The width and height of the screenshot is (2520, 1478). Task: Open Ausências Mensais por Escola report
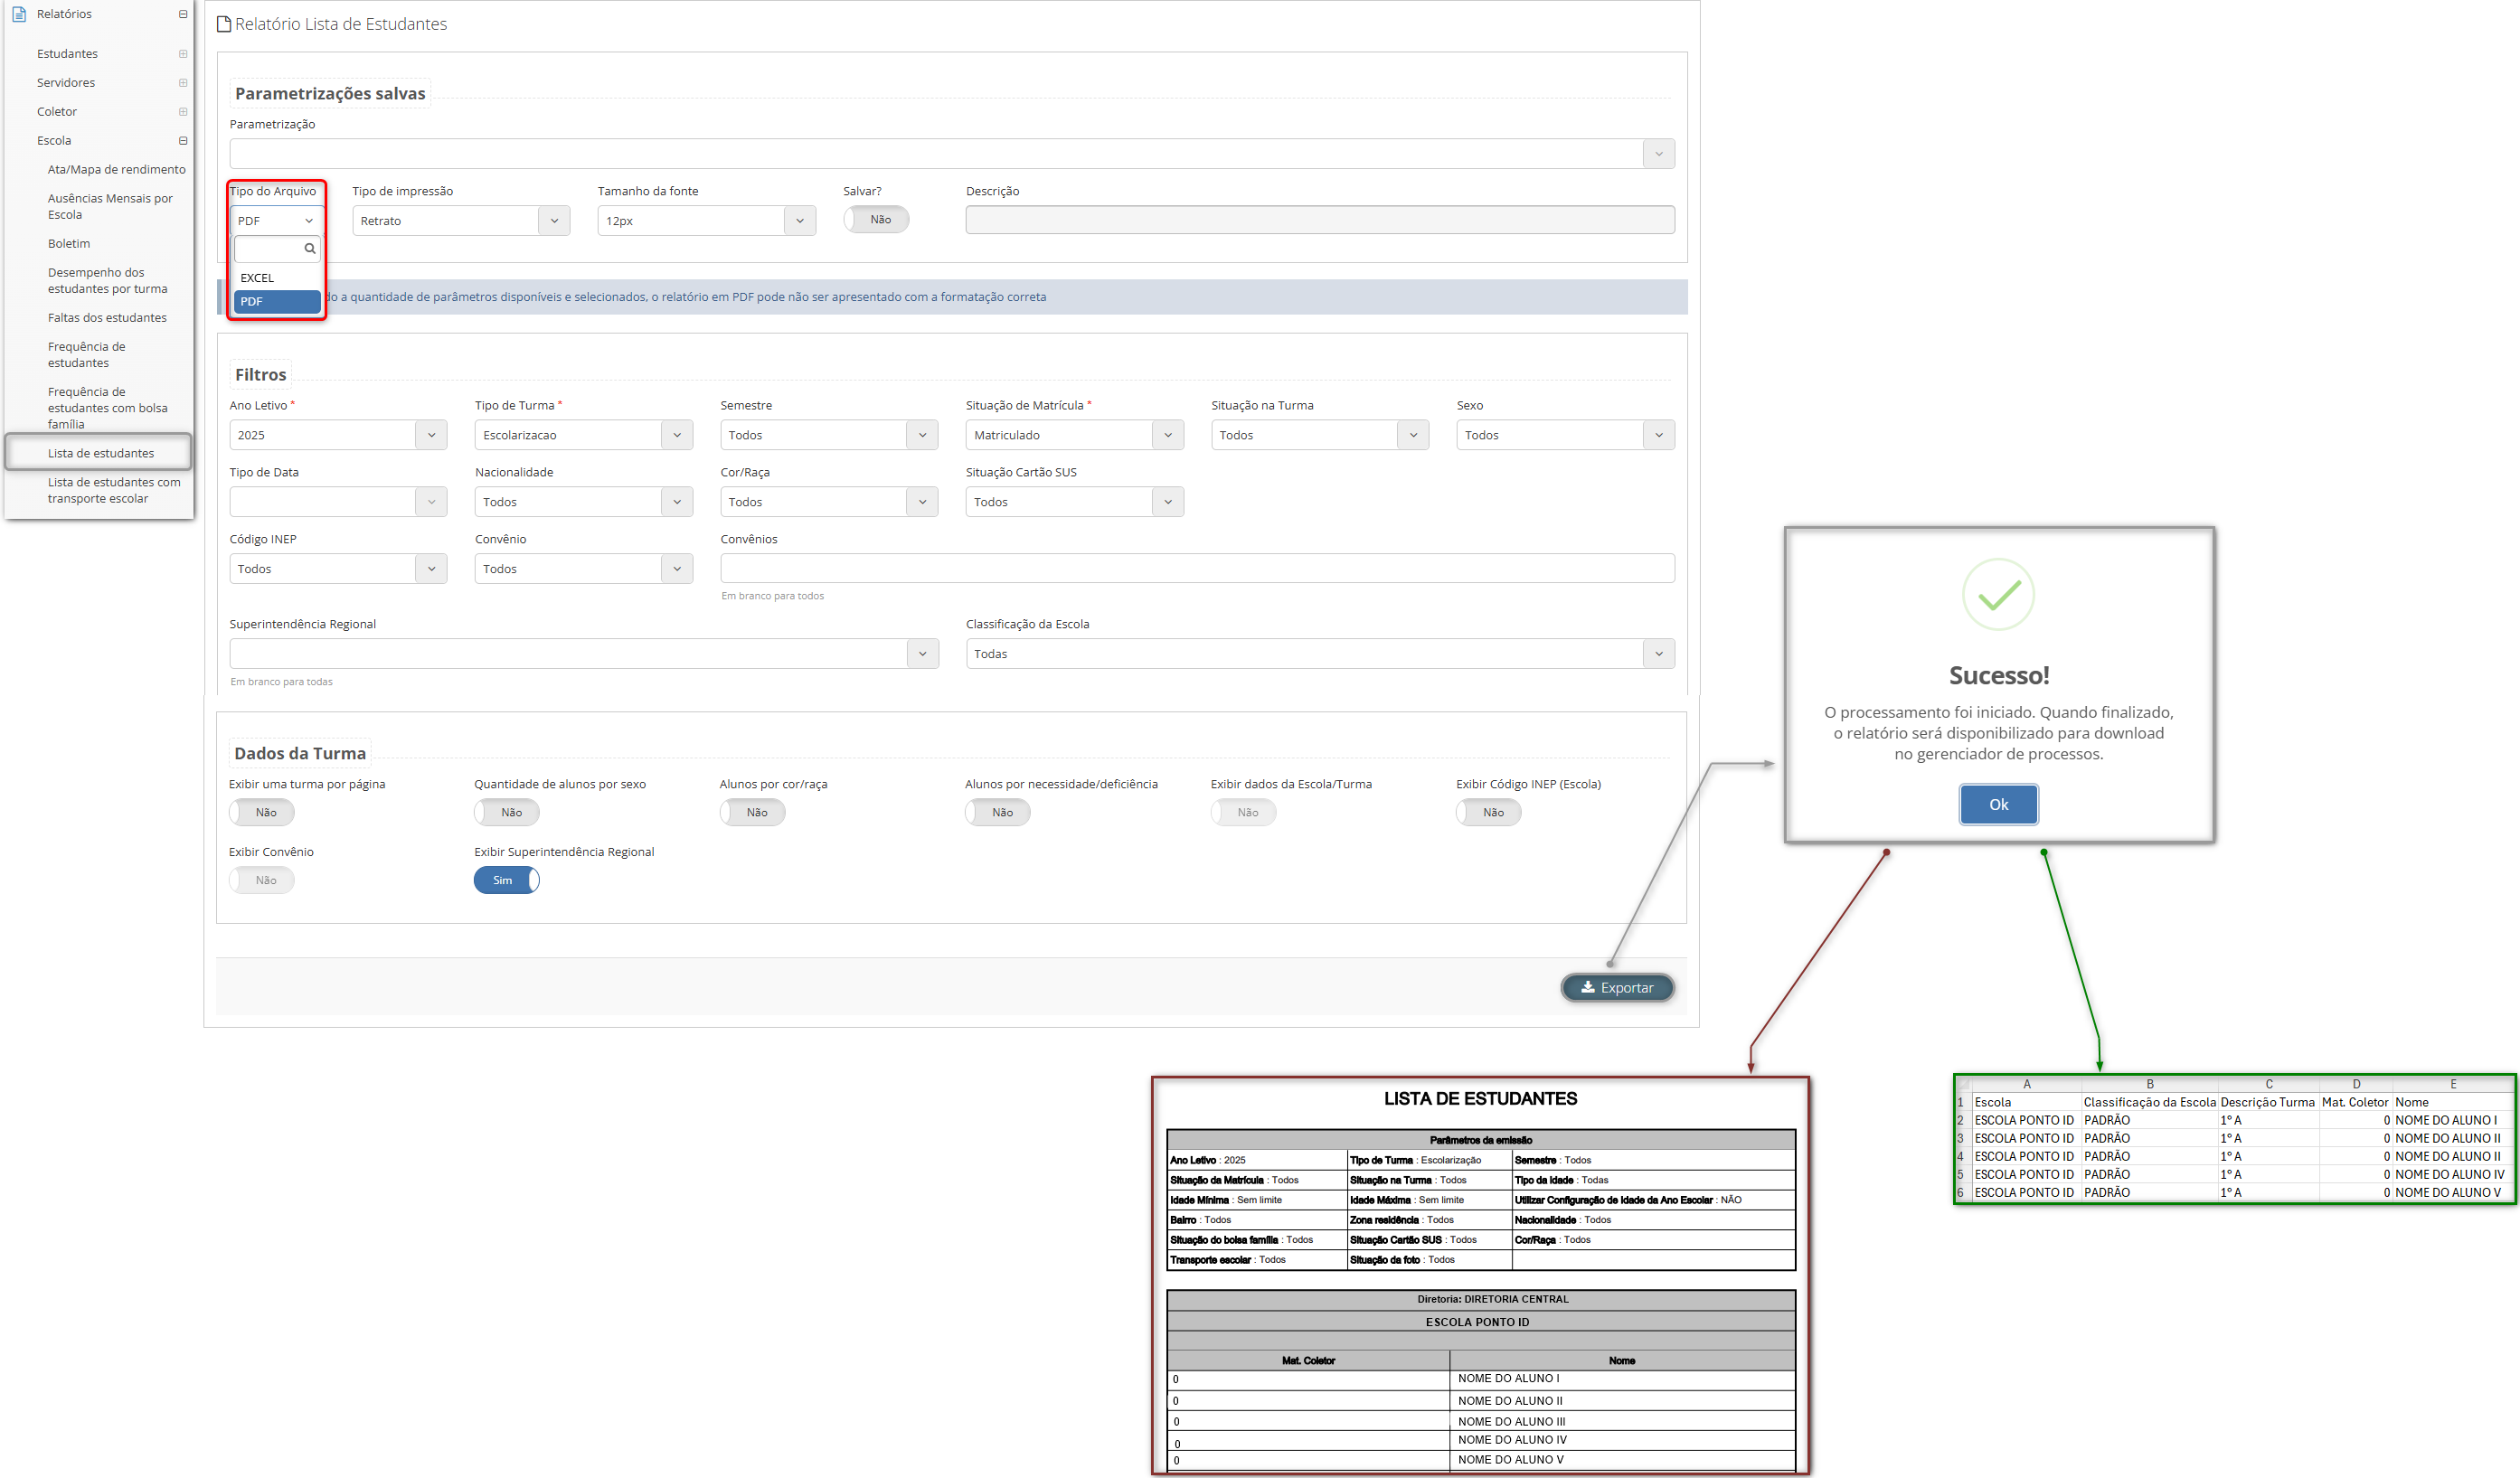coord(110,206)
